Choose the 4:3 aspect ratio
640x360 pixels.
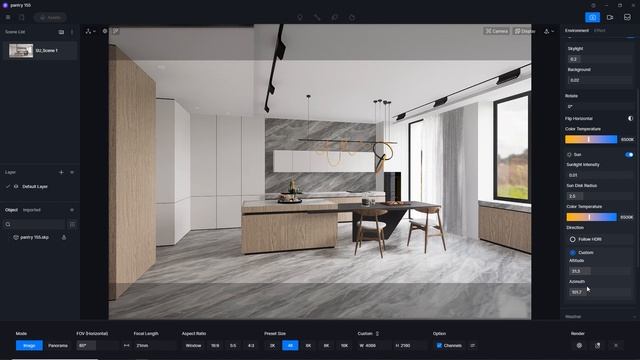point(251,345)
